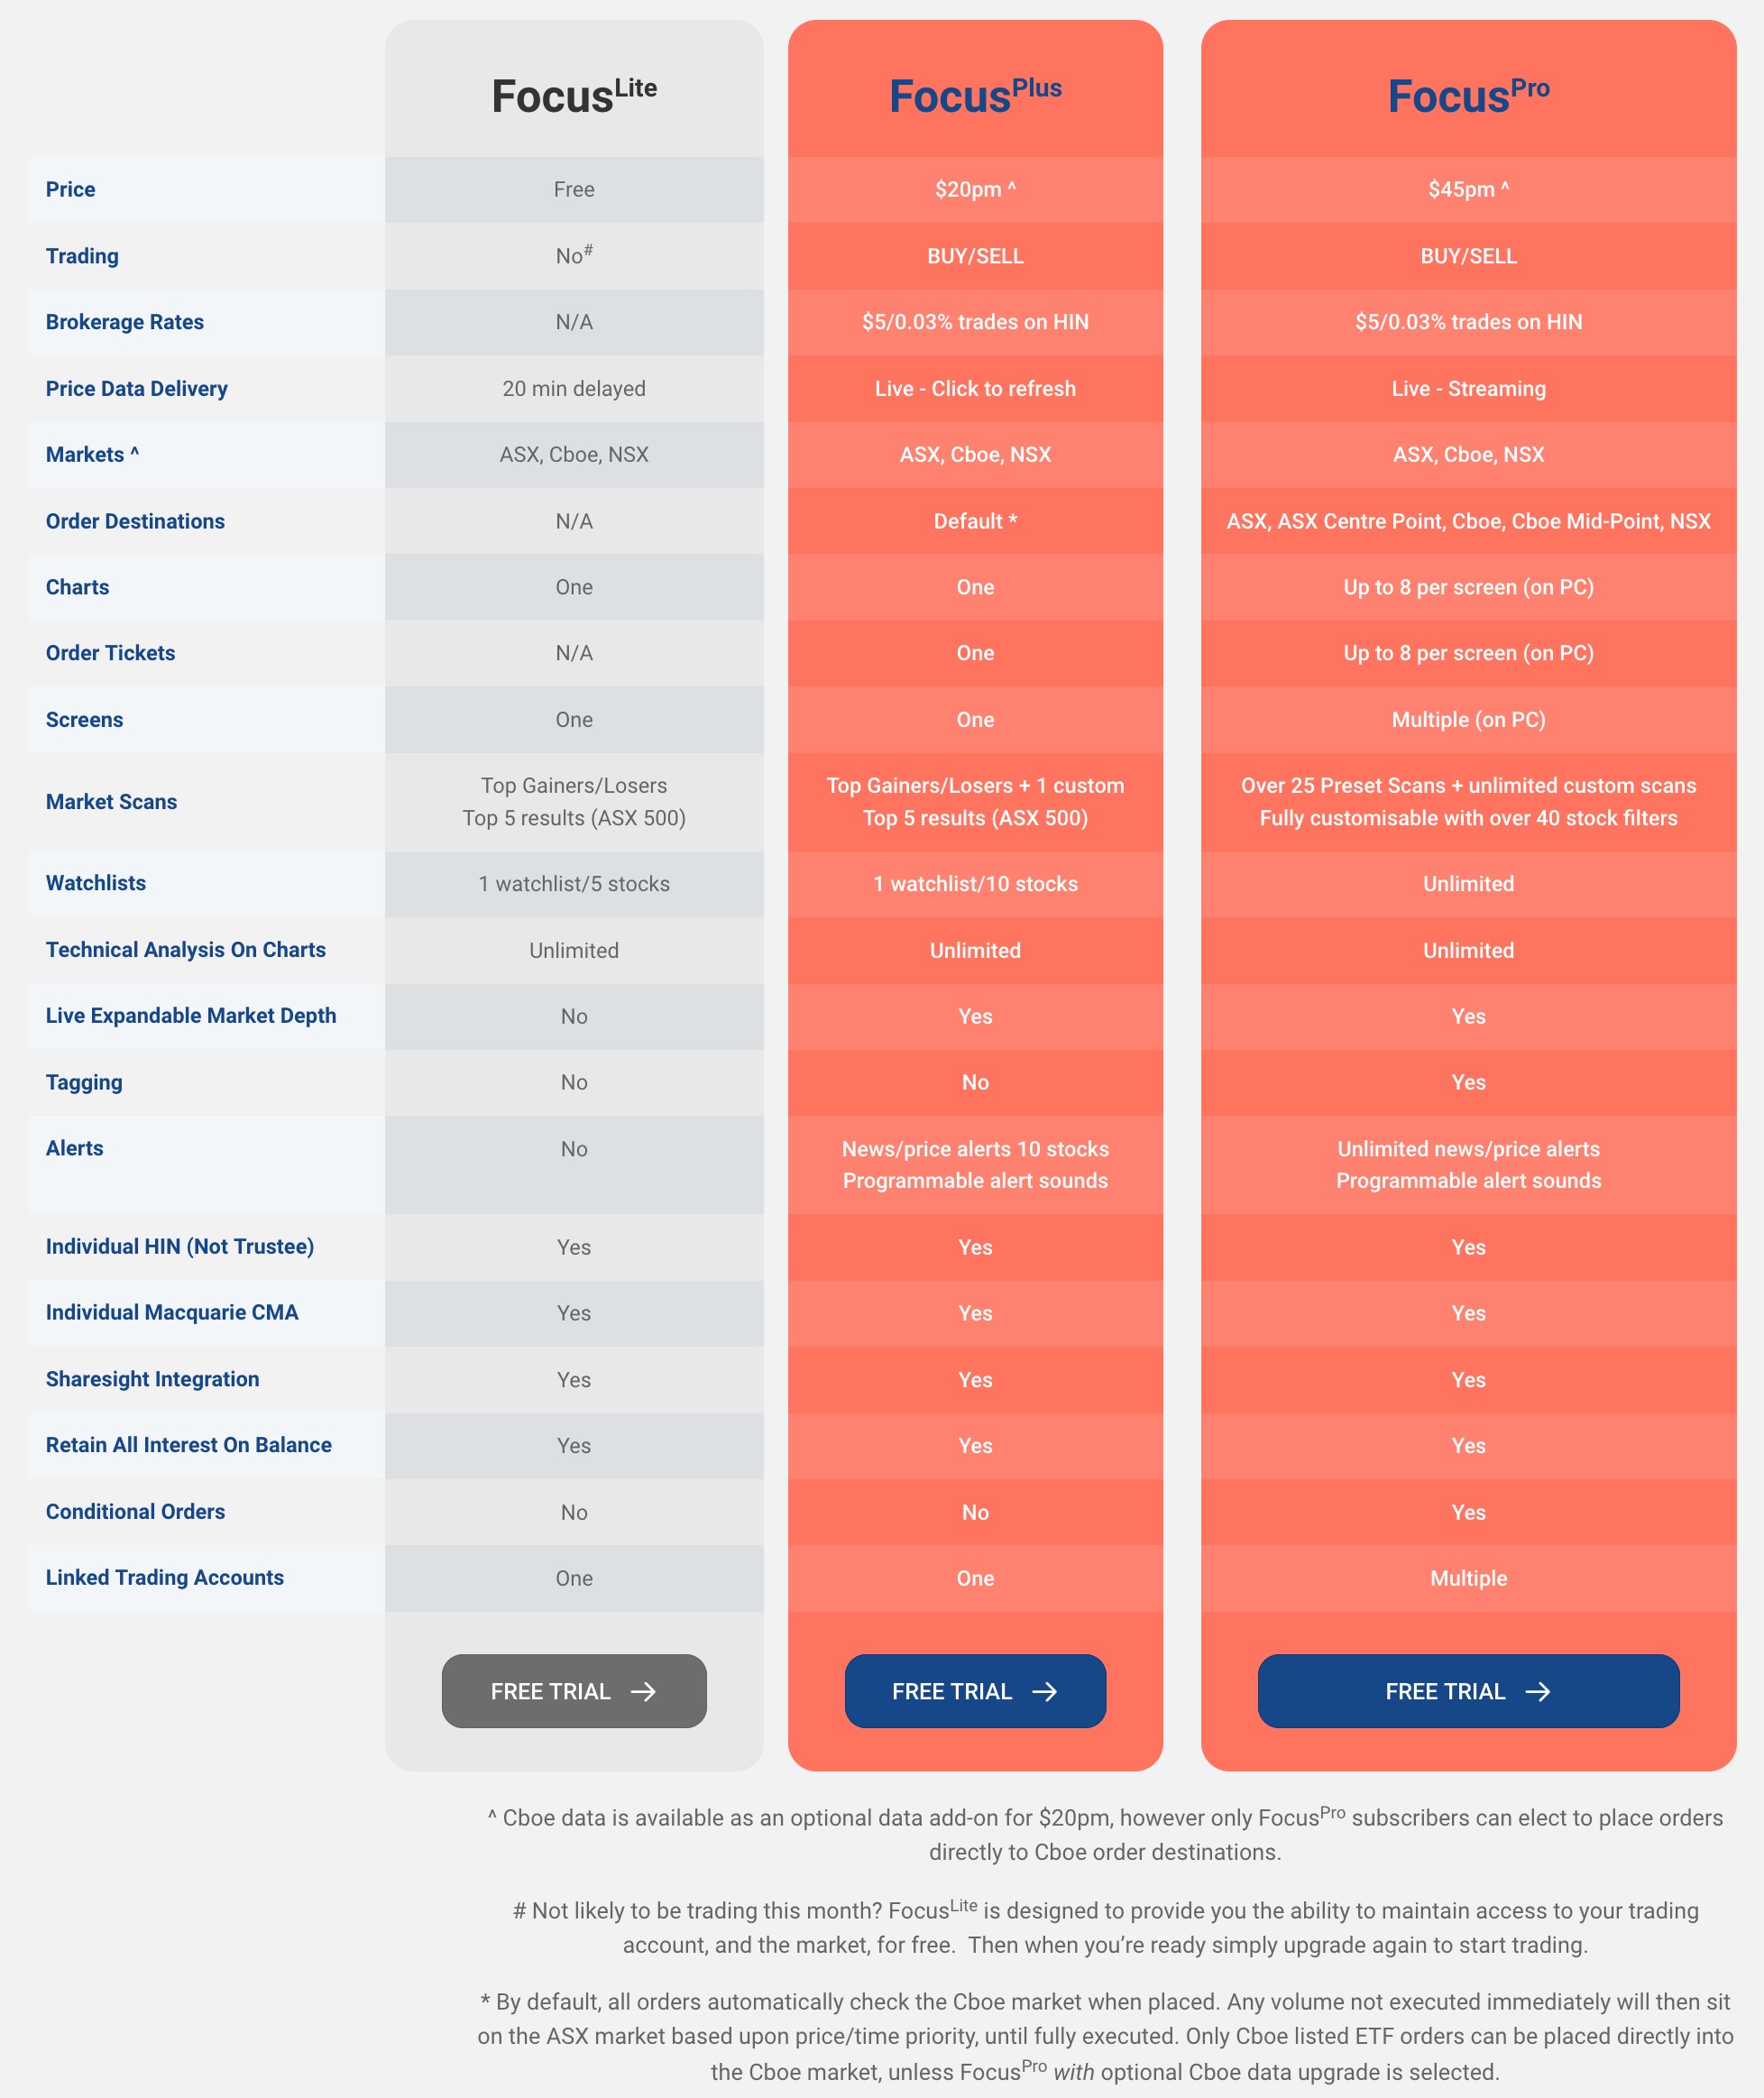The height and width of the screenshot is (2098, 1764).
Task: Click the Sharesight Integration row label
Action: click(x=153, y=1379)
